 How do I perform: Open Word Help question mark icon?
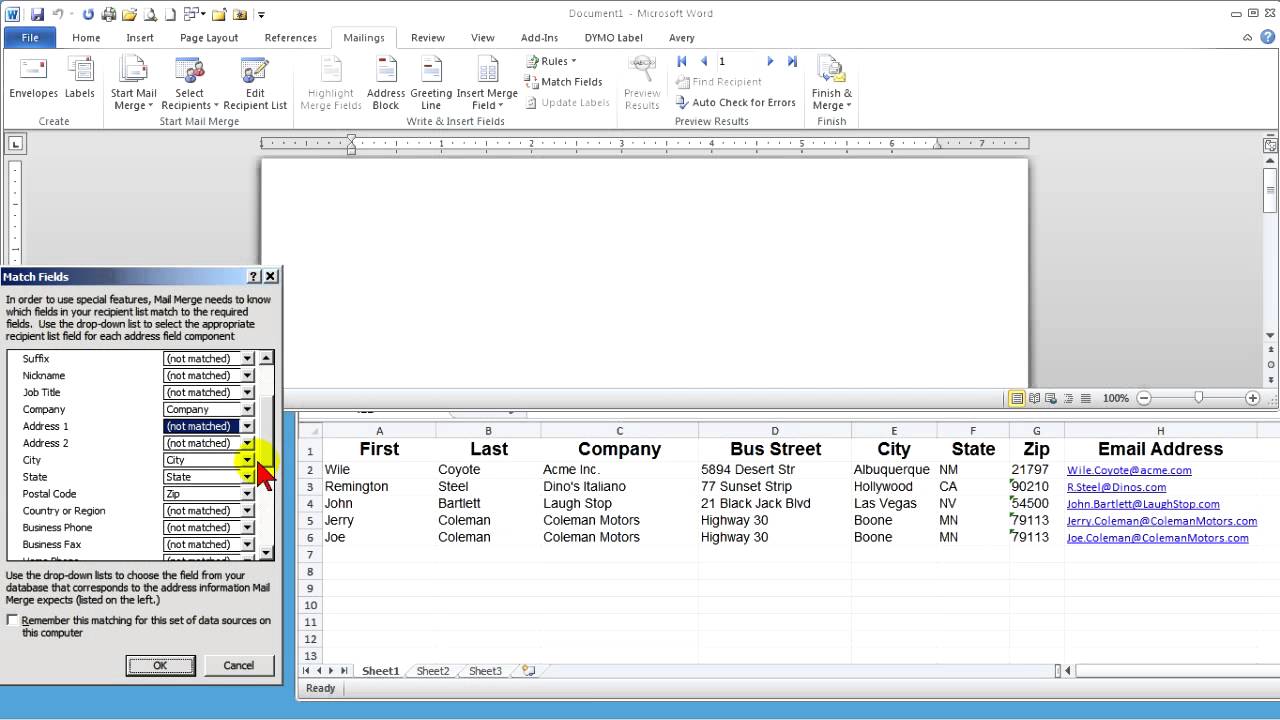1268,37
